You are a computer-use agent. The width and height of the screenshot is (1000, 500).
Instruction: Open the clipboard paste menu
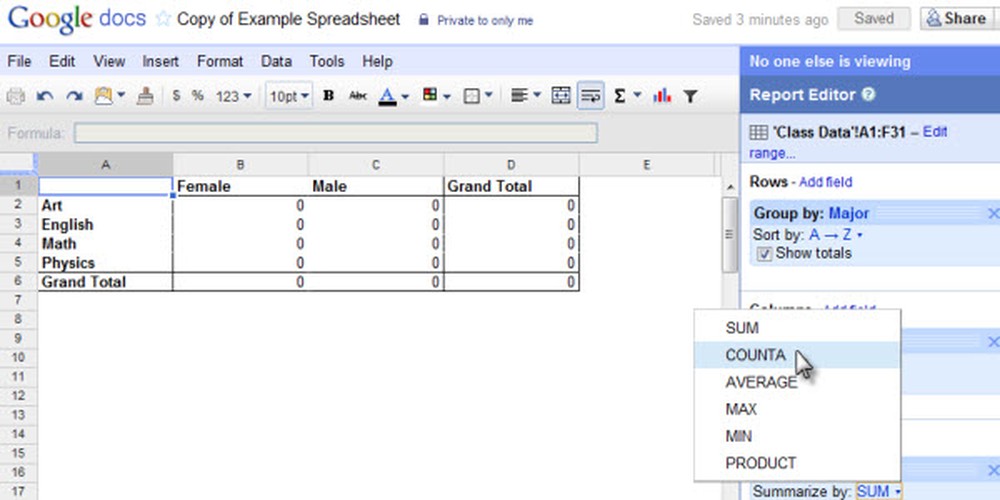pyautogui.click(x=109, y=96)
